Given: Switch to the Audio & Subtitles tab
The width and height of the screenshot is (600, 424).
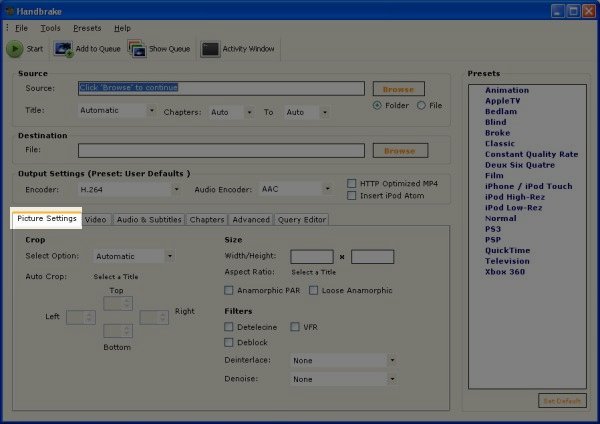Looking at the screenshot, I should tap(148, 219).
